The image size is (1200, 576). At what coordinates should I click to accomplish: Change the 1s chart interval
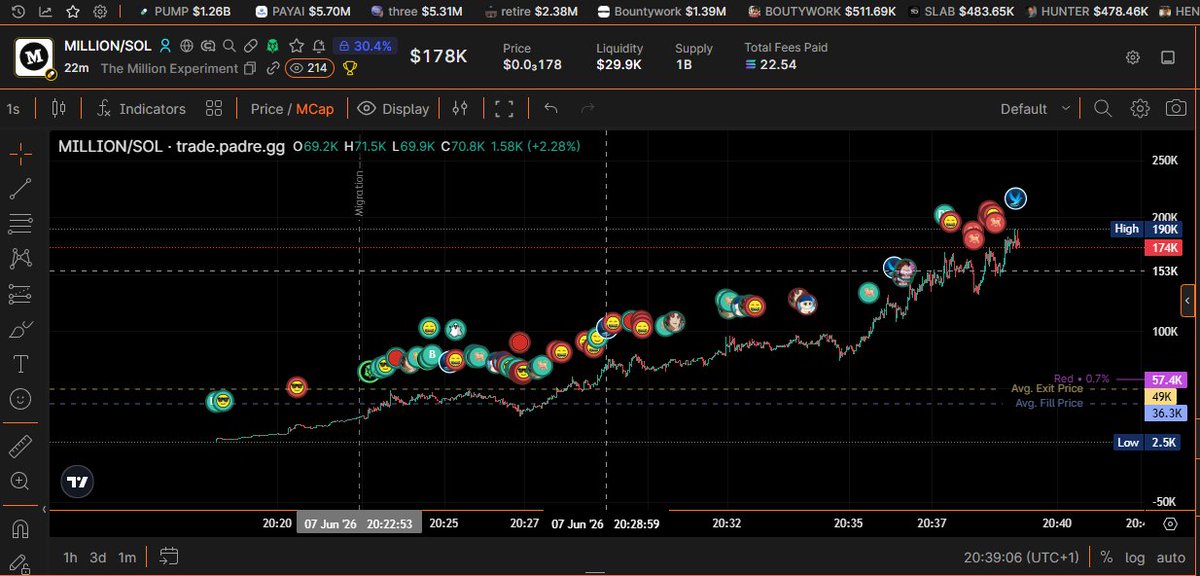14,108
